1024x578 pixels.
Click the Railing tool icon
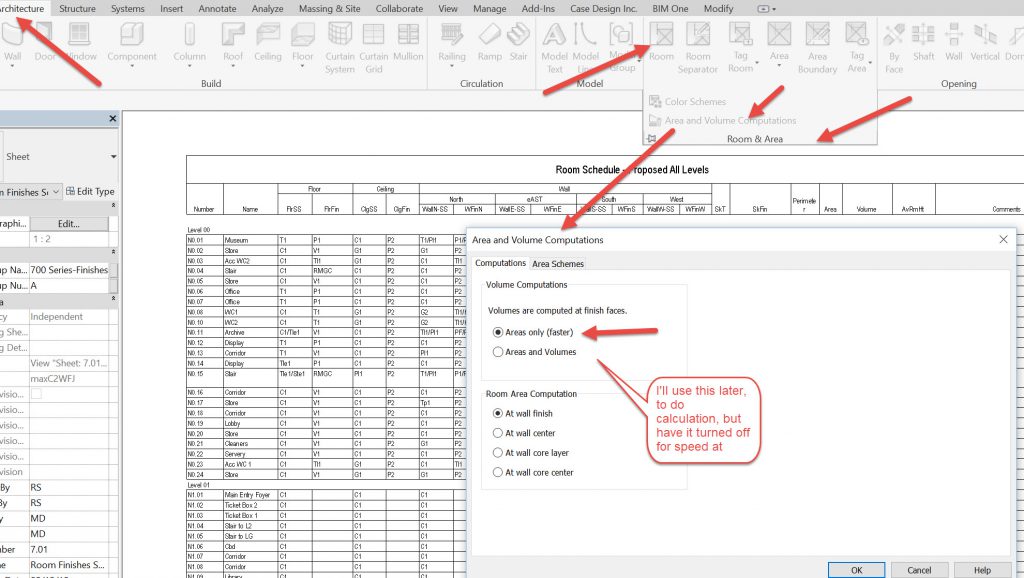(x=452, y=43)
